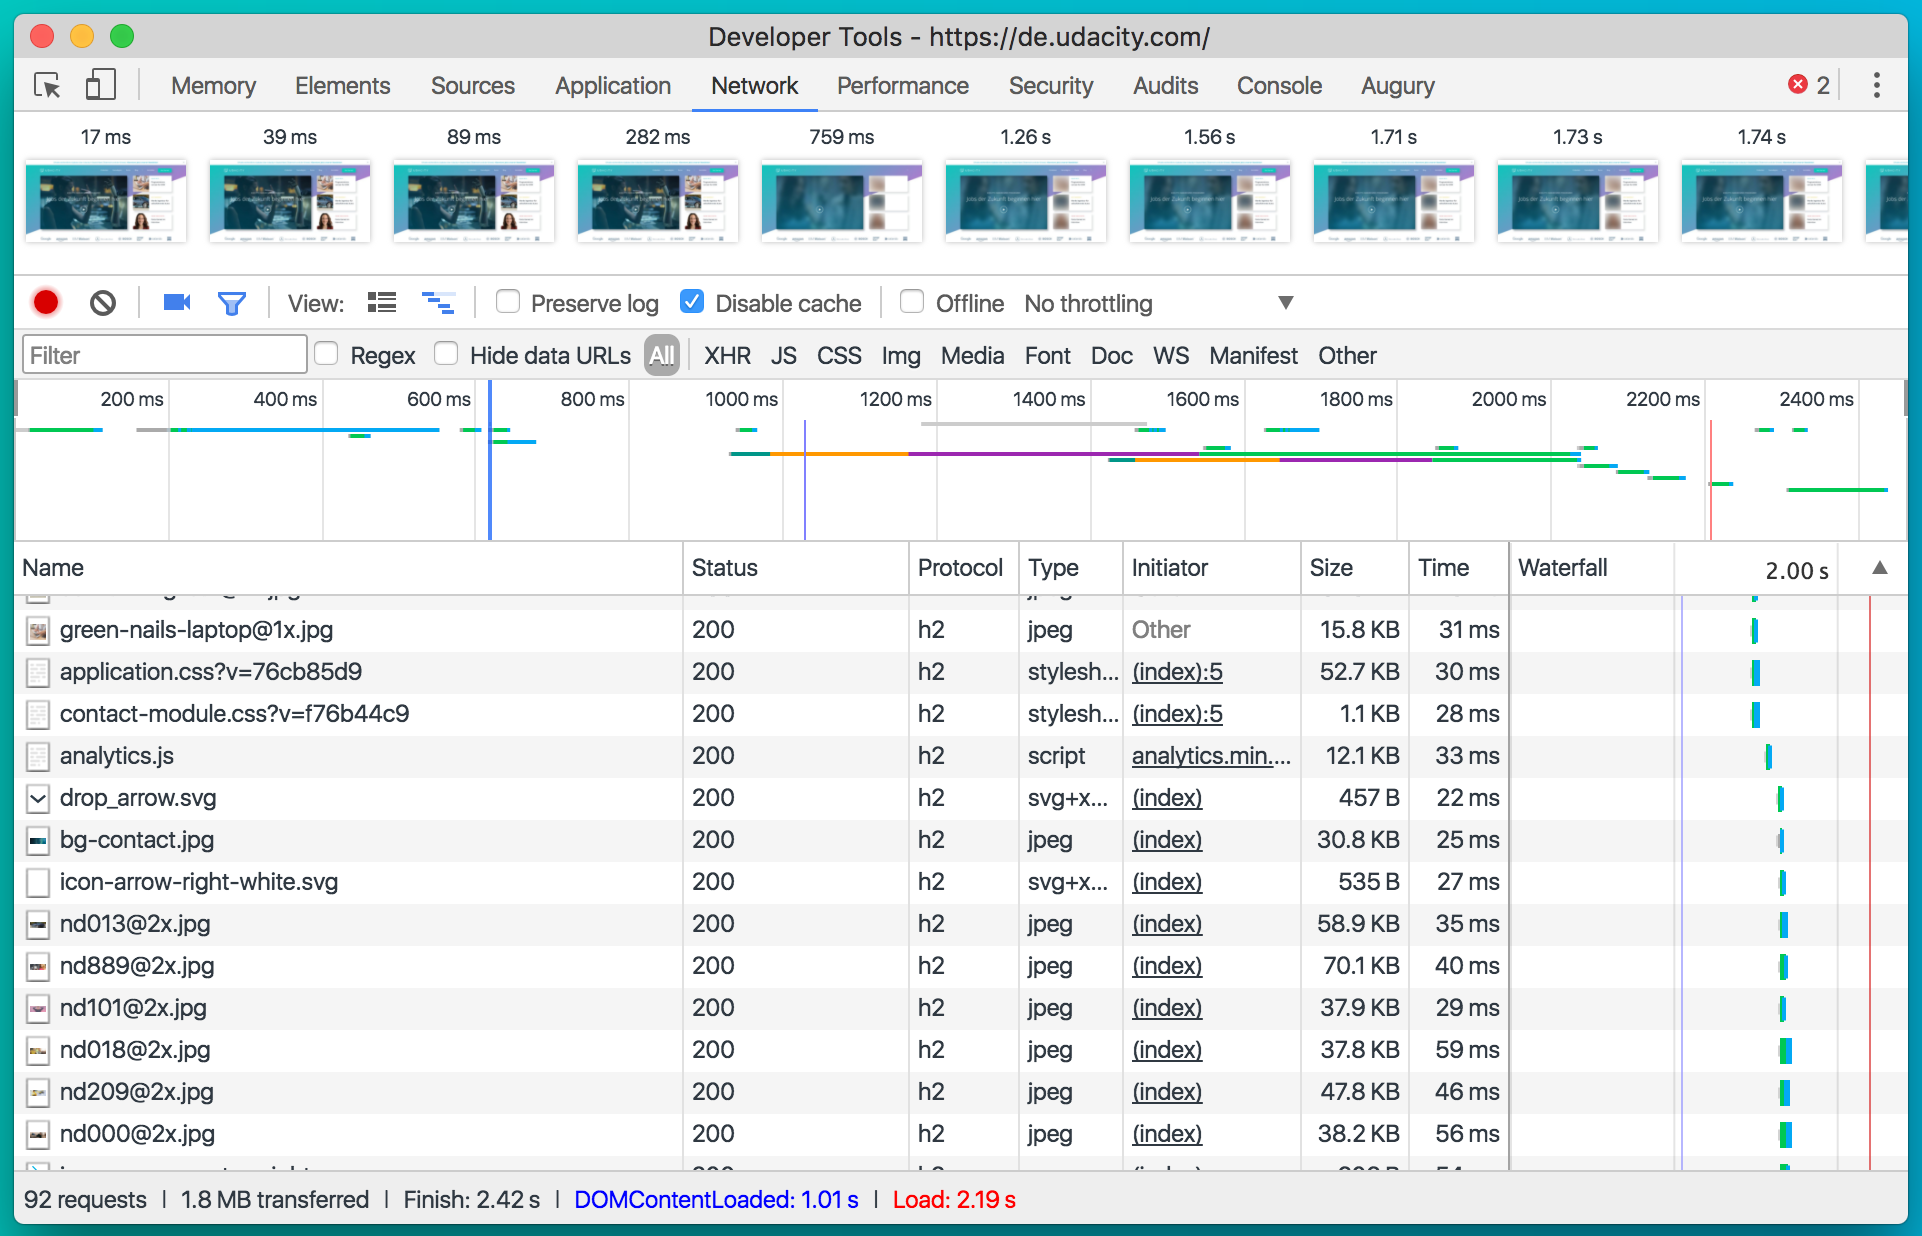The width and height of the screenshot is (1922, 1236).
Task: Click the inspect element picker icon
Action: pyautogui.click(x=47, y=86)
